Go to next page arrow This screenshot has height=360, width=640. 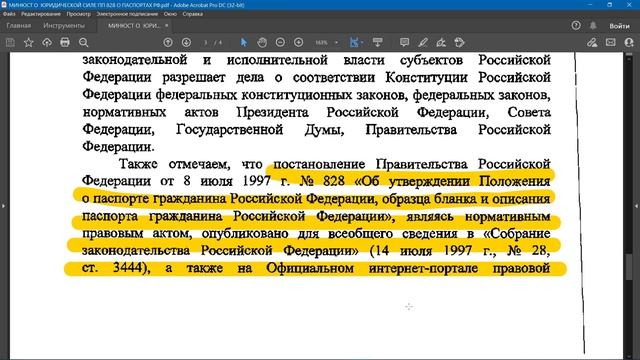186,42
